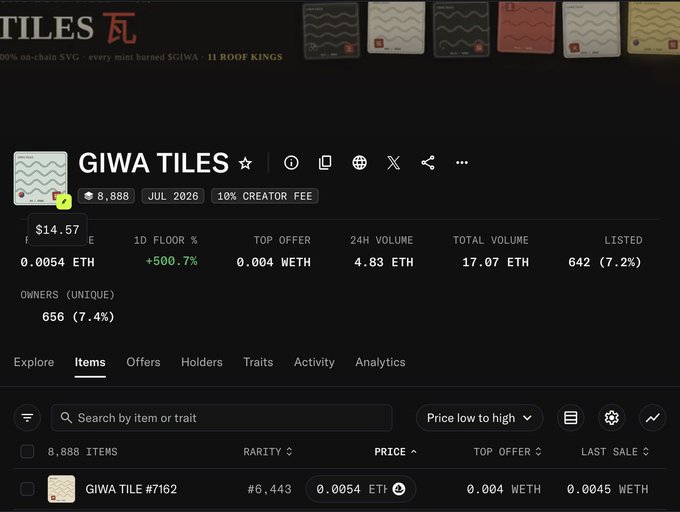The width and height of the screenshot is (680, 512).
Task: Open the GIWA TILES collection avatar image
Action: 40,178
